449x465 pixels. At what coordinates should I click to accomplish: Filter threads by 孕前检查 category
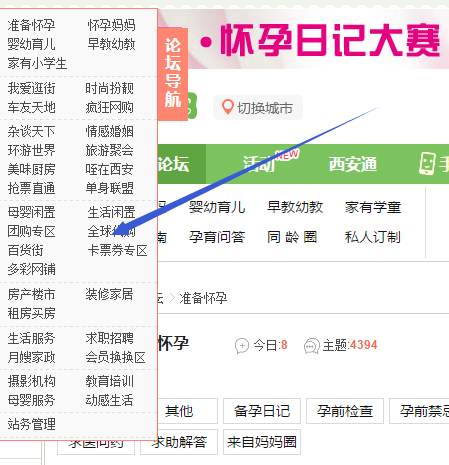coord(345,411)
